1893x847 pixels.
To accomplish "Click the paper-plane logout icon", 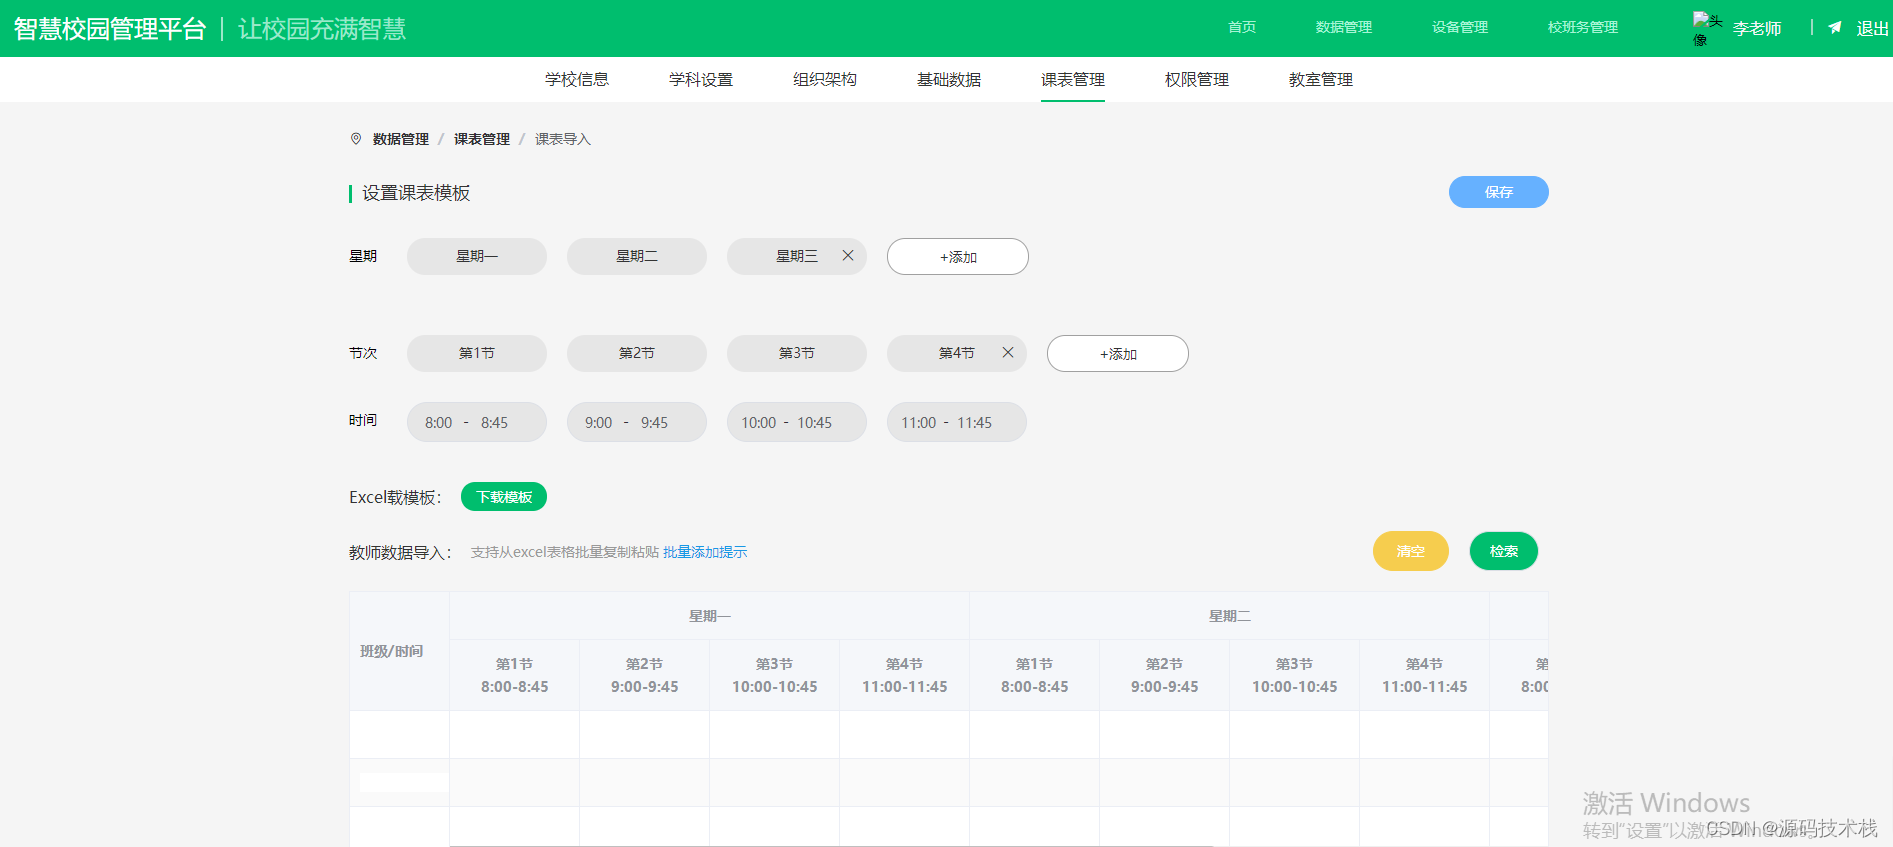I will pos(1835,28).
